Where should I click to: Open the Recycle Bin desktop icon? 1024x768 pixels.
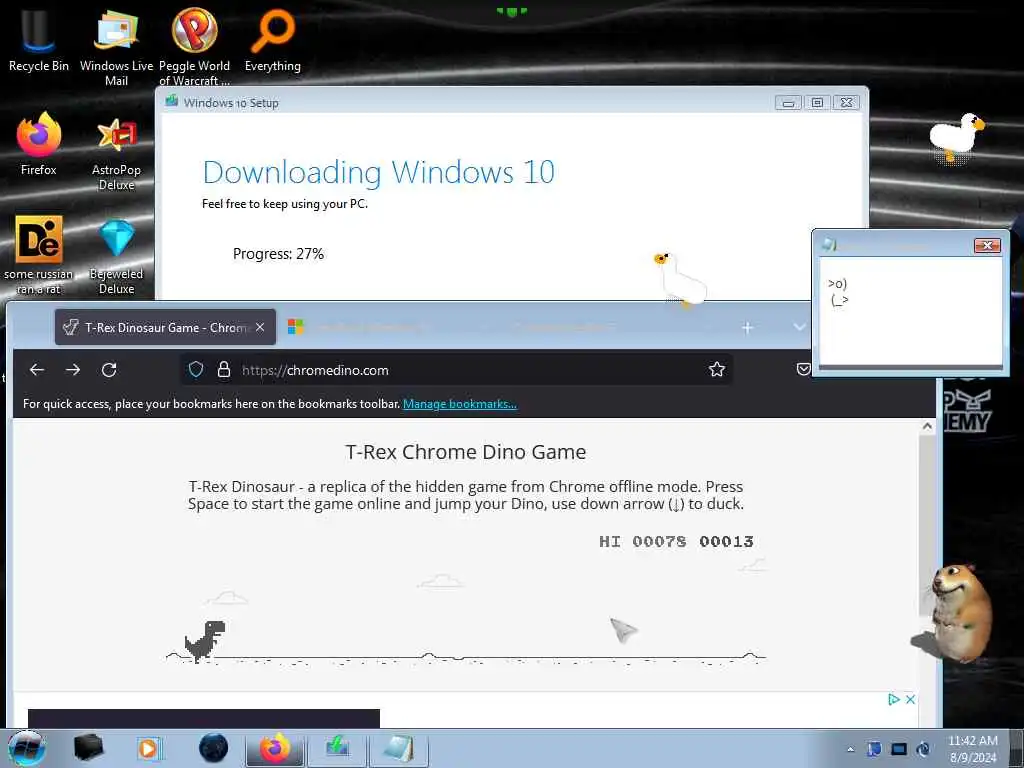click(x=39, y=39)
